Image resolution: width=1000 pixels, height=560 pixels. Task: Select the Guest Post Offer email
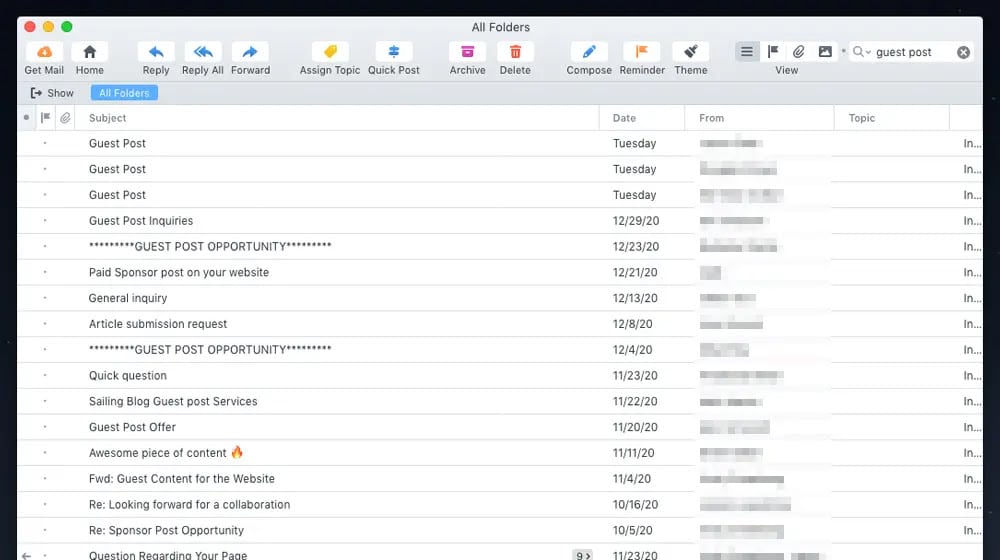click(500, 427)
